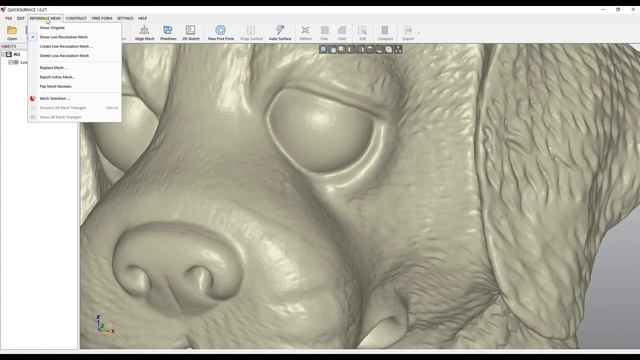This screenshot has width=640, height=360.
Task: Open the SETTINGS menu
Action: (x=125, y=18)
